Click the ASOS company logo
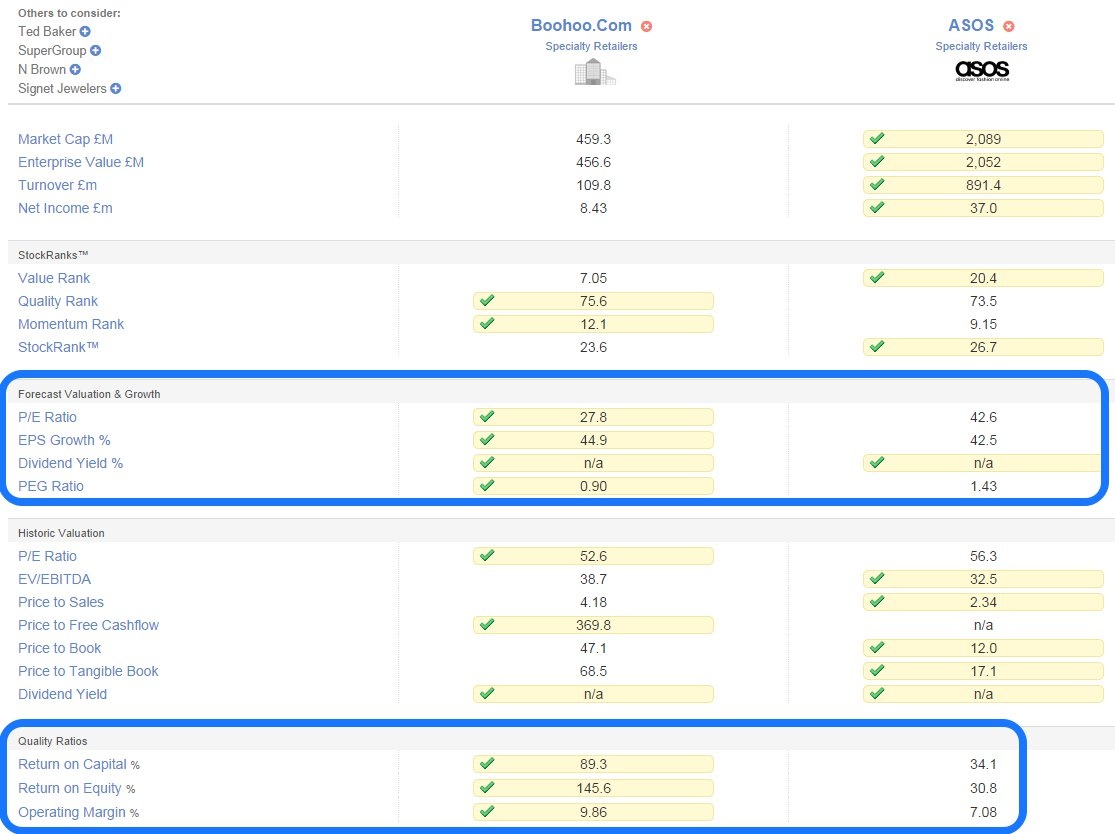Image resolution: width=1115 pixels, height=834 pixels. 982,70
